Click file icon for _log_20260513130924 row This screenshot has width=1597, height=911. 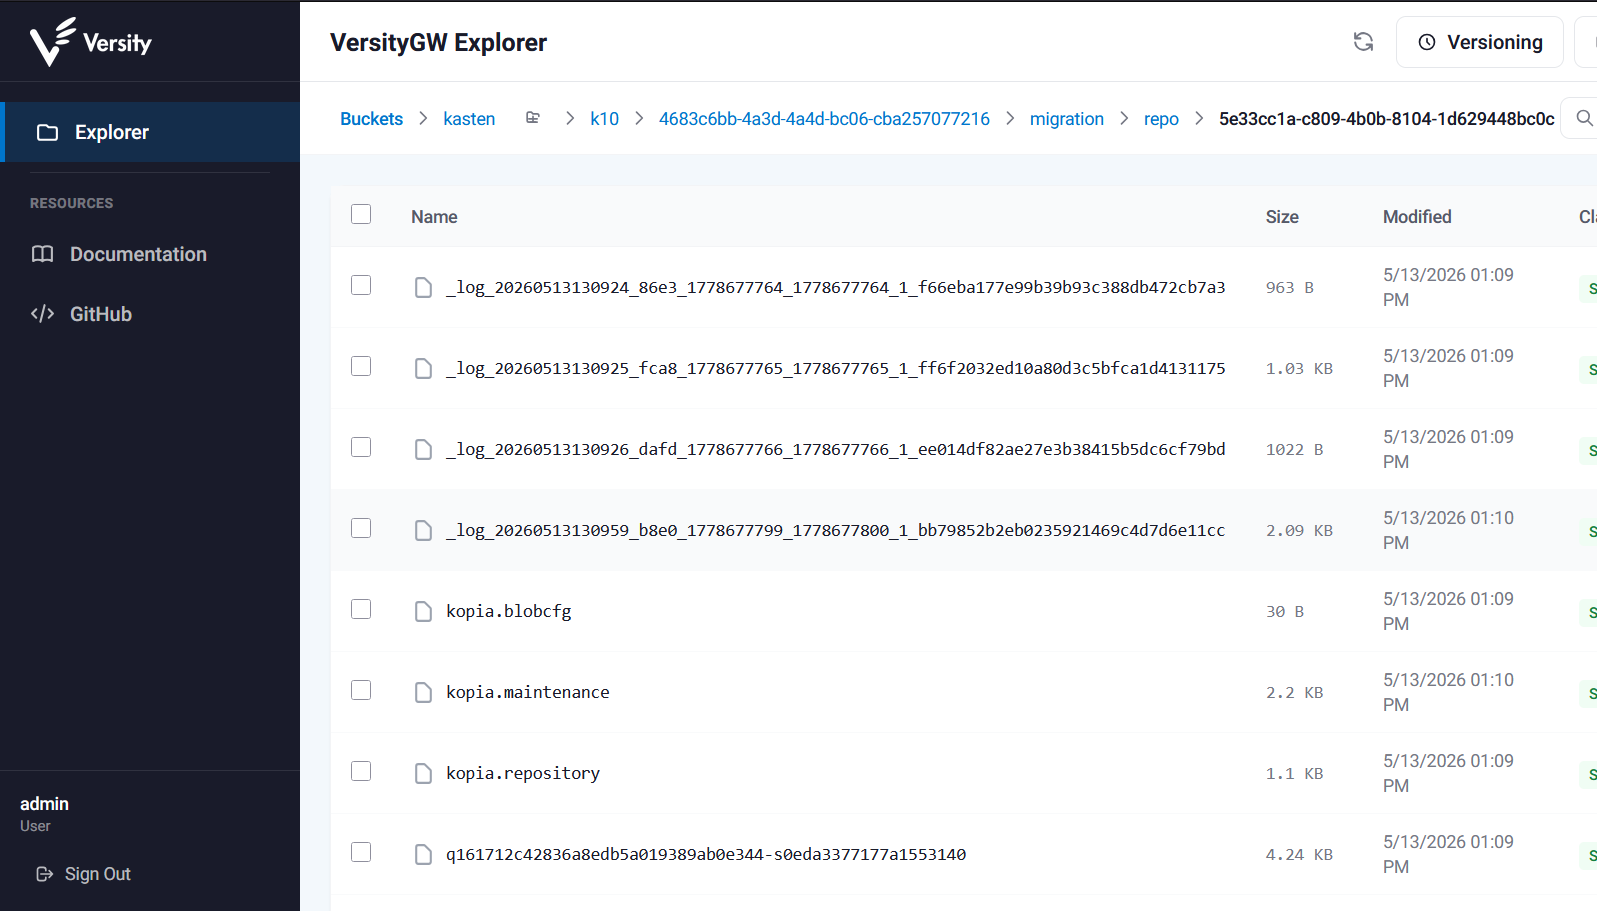[423, 288]
